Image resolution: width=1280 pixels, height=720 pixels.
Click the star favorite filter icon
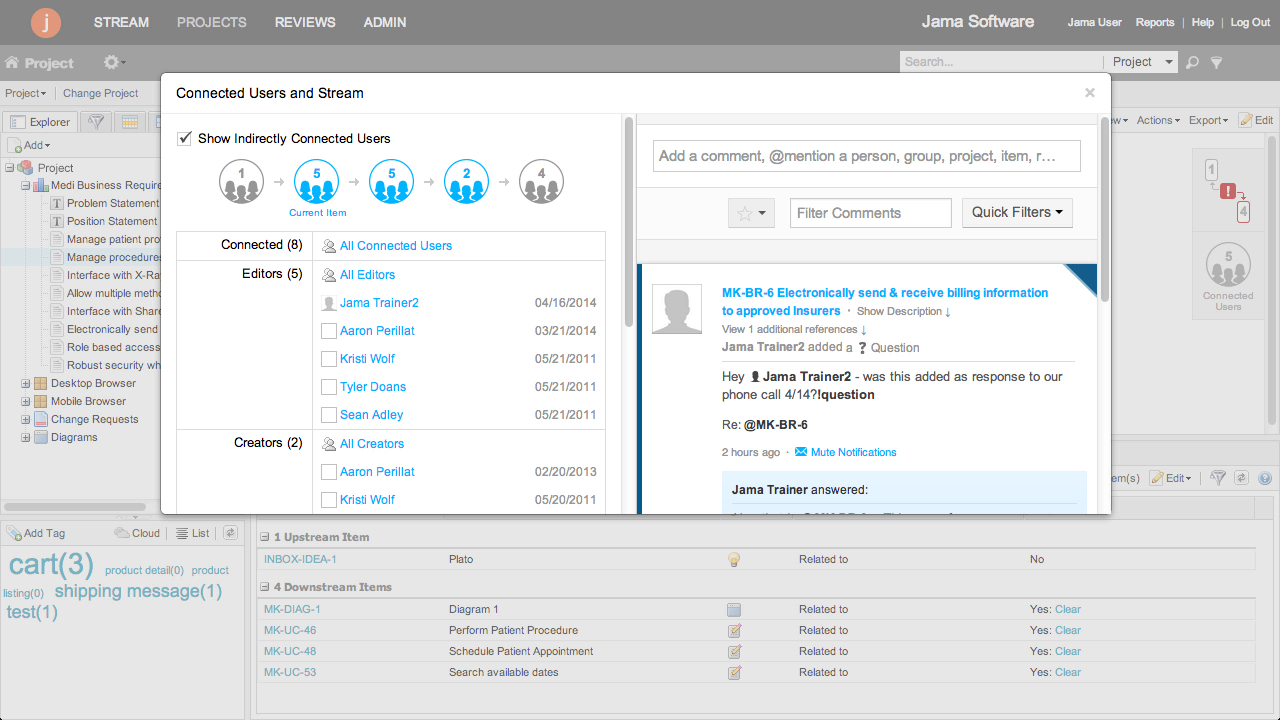(745, 213)
